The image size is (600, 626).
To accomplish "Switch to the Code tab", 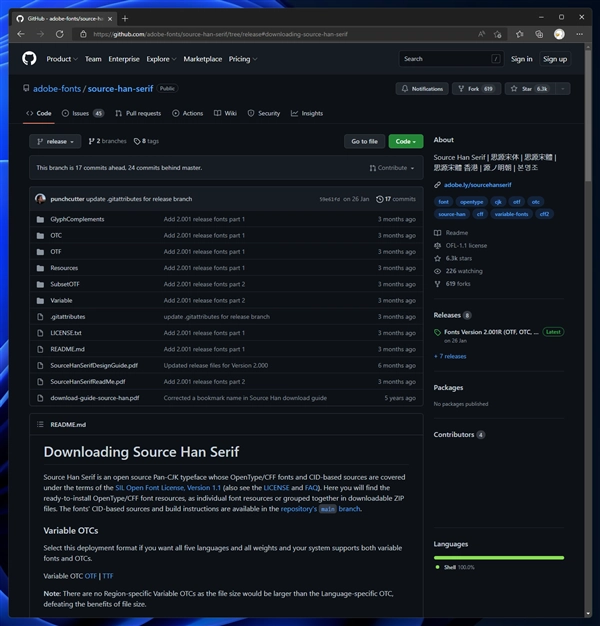I will click(x=39, y=113).
